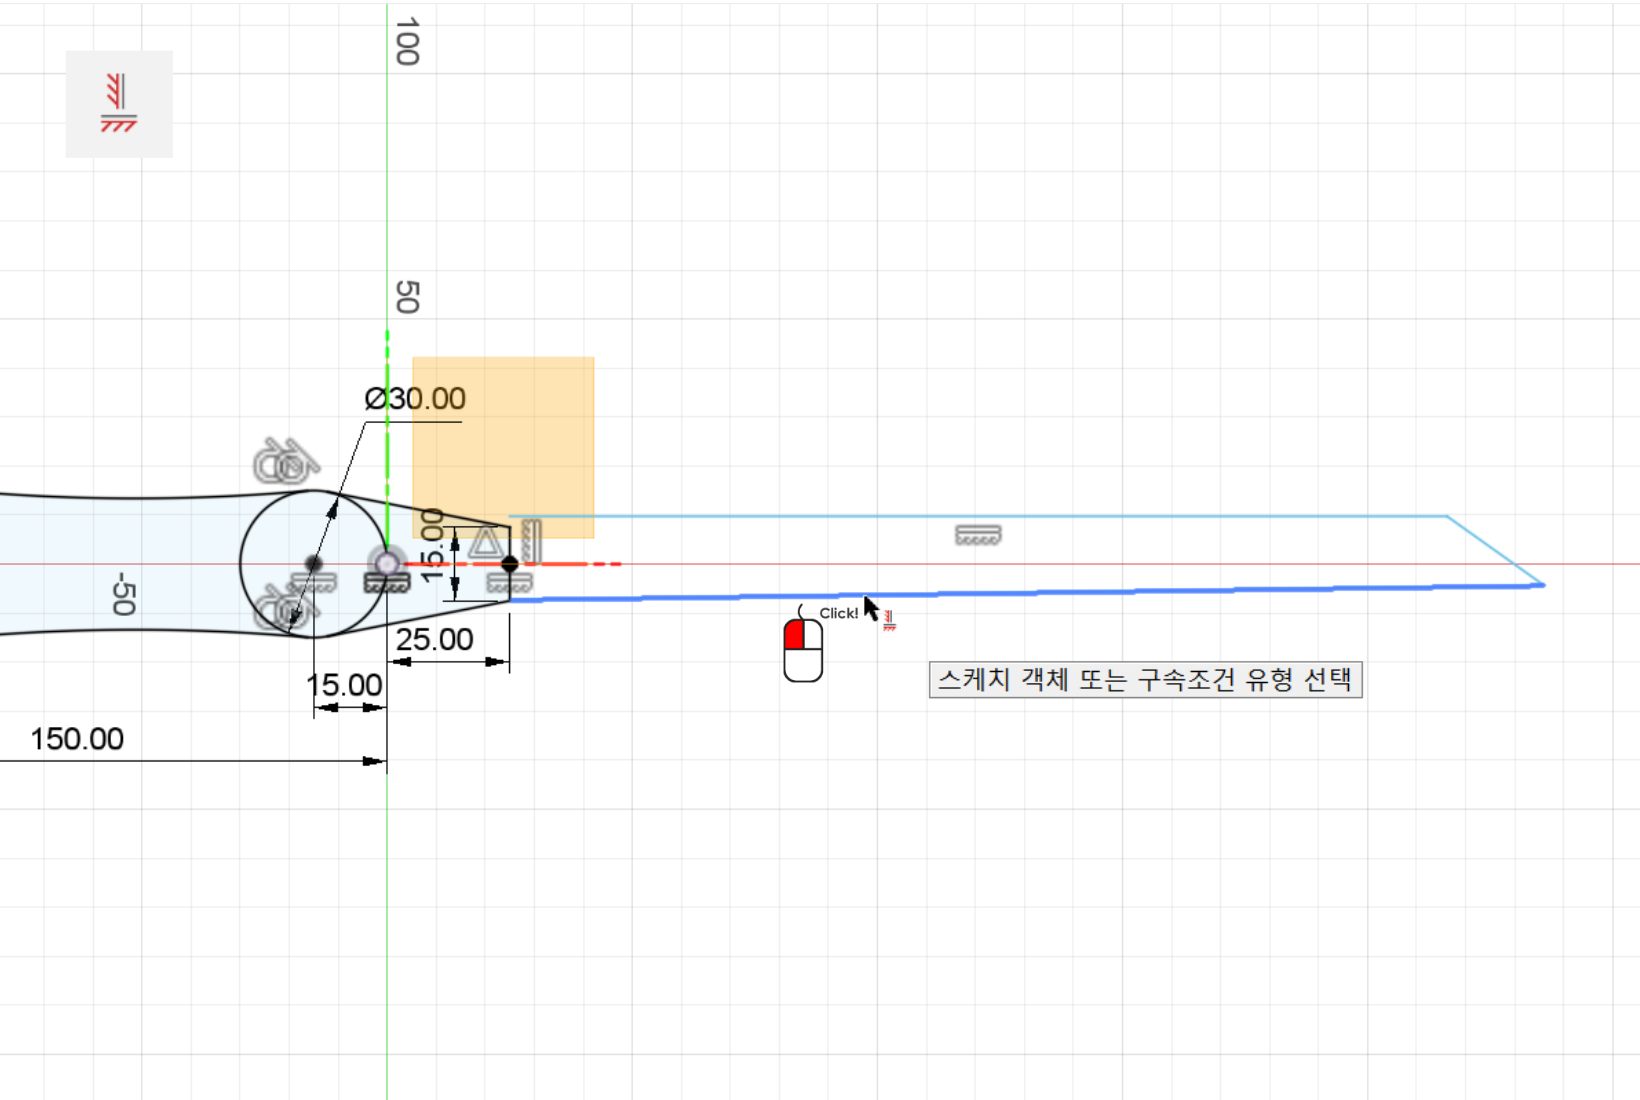The width and height of the screenshot is (1640, 1100).
Task: Click the sketch origin point
Action: [387, 563]
